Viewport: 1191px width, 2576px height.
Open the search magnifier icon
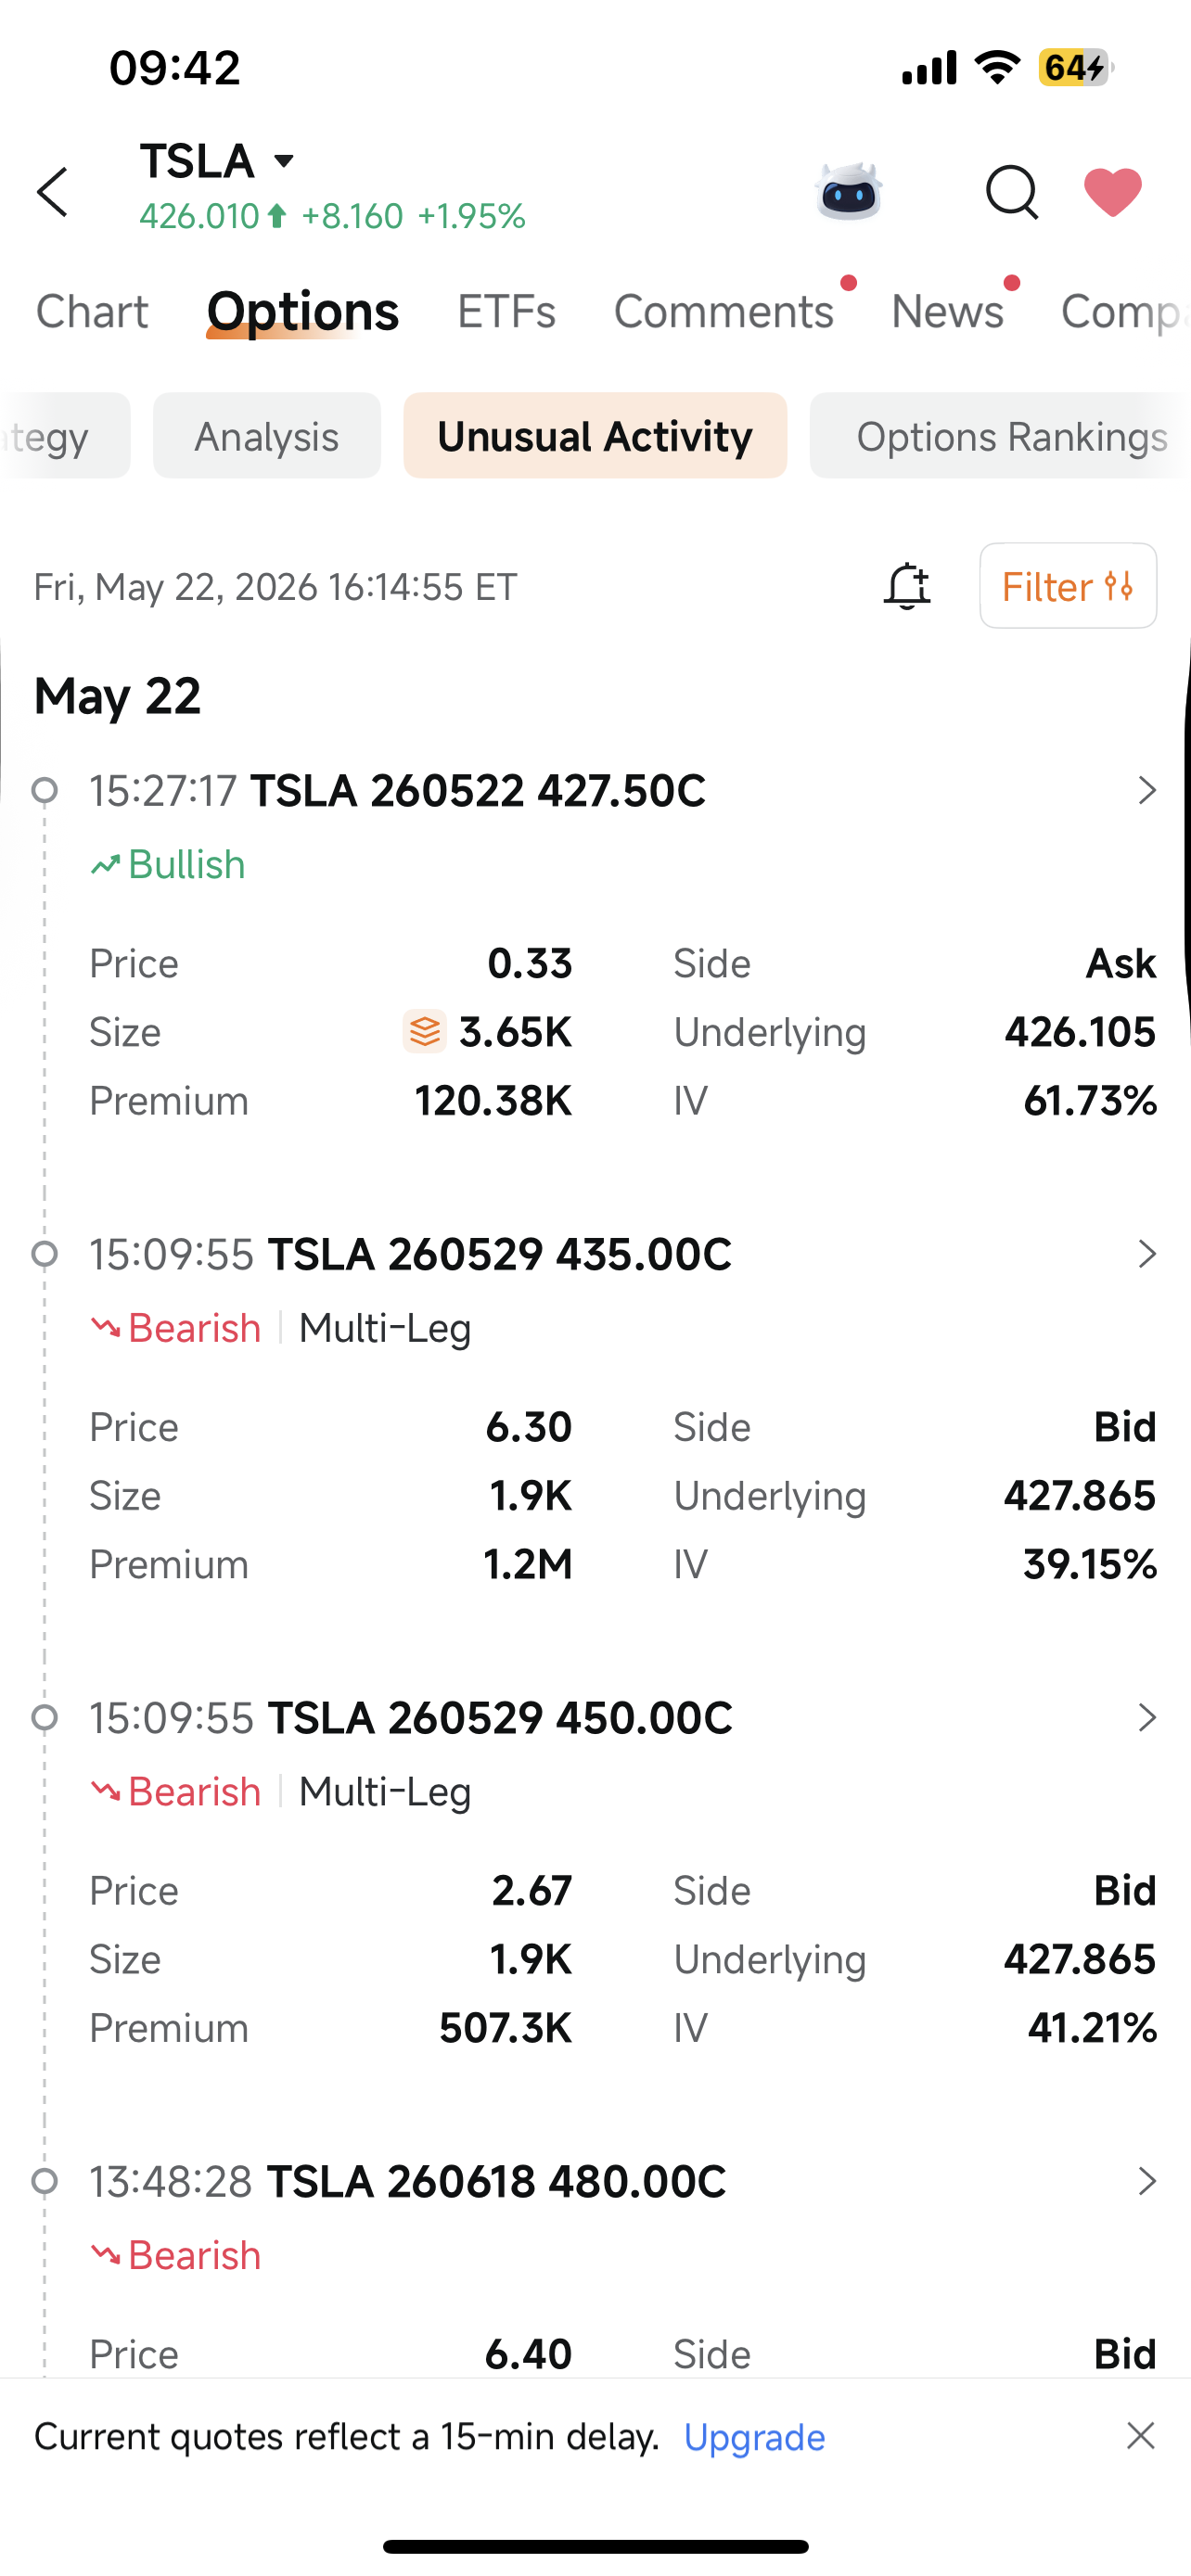(x=1012, y=192)
